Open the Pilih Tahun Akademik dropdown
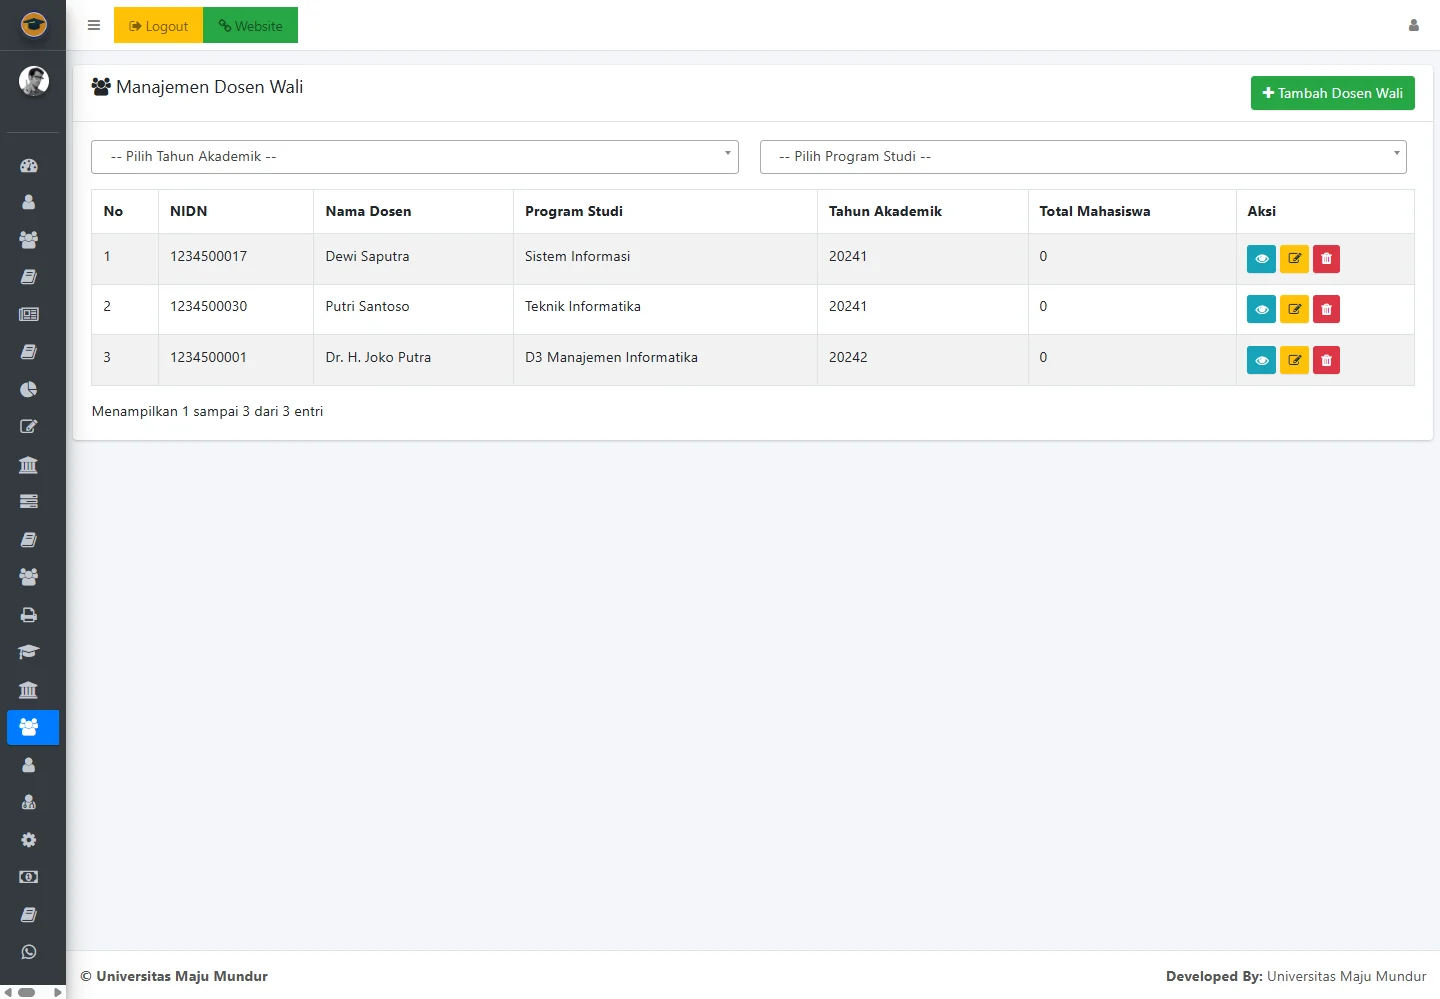The width and height of the screenshot is (1440, 999). (x=414, y=157)
